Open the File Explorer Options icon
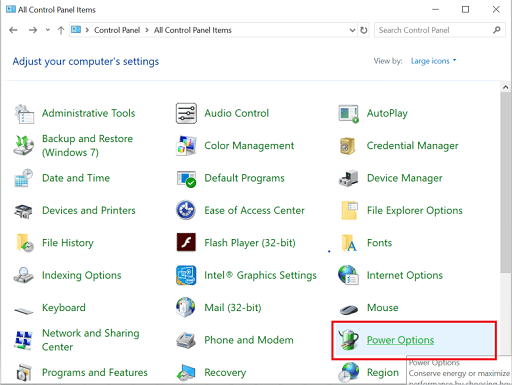 tap(349, 211)
